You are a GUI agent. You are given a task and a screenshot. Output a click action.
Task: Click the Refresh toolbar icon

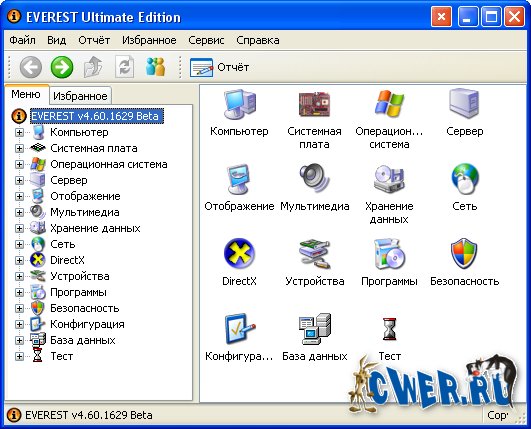125,67
